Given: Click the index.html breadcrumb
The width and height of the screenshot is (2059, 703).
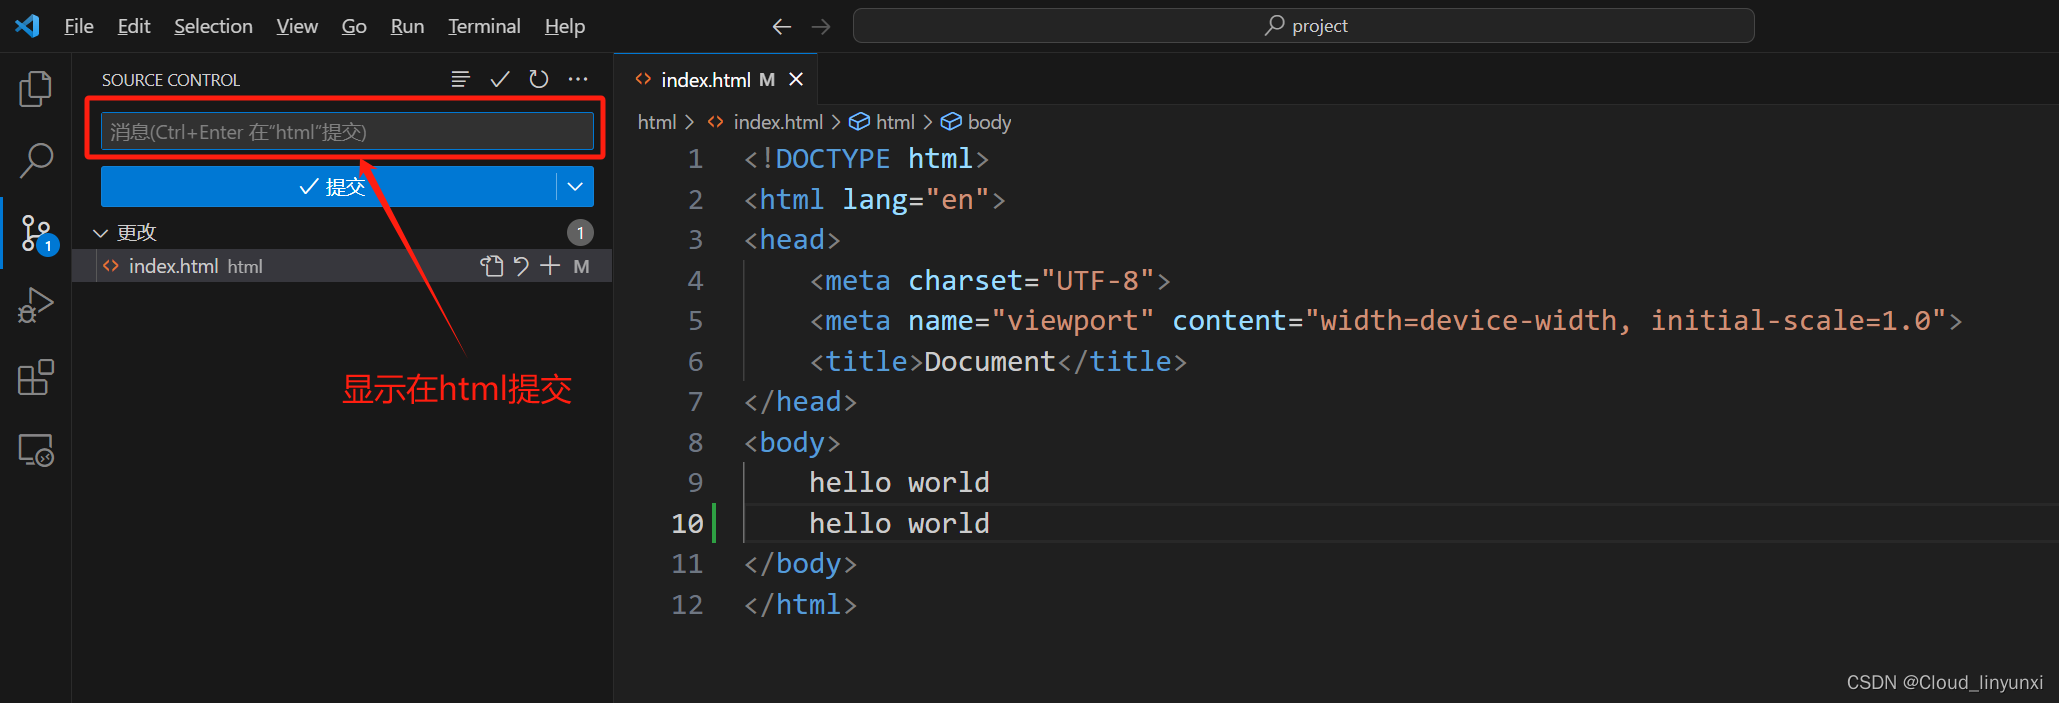Looking at the screenshot, I should (778, 122).
